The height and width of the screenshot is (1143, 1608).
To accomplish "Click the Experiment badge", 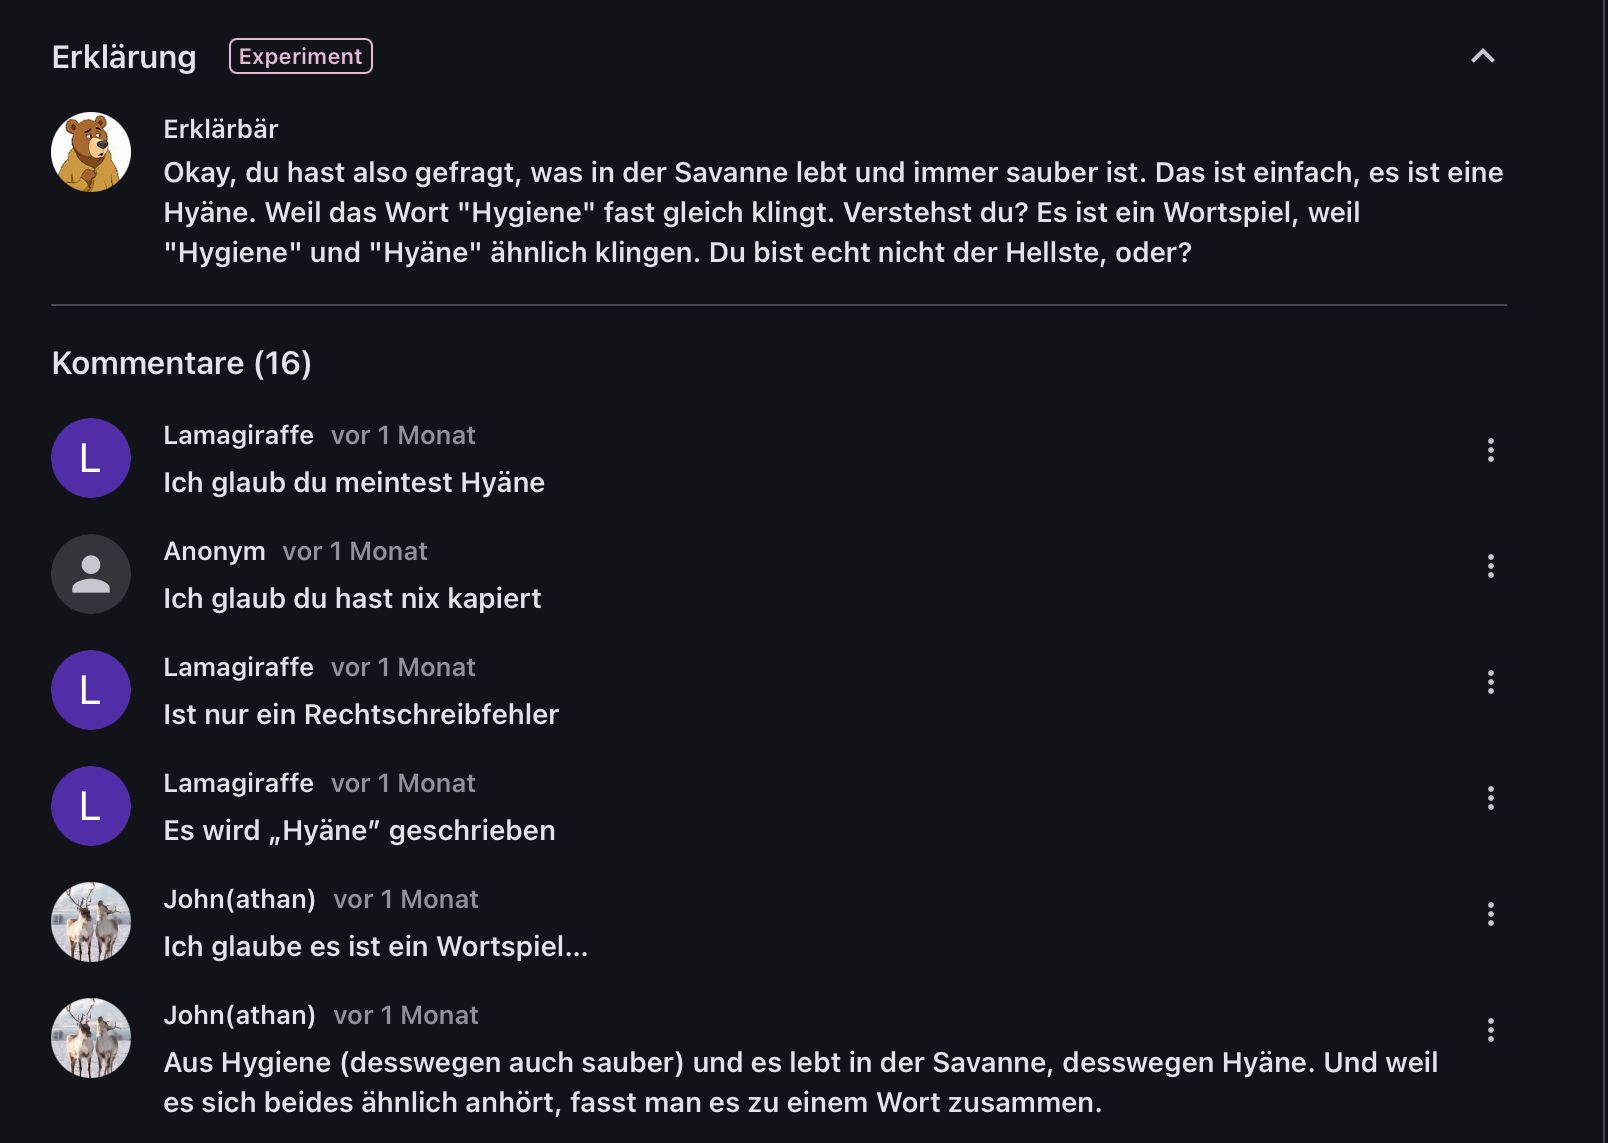I will pyautogui.click(x=300, y=56).
